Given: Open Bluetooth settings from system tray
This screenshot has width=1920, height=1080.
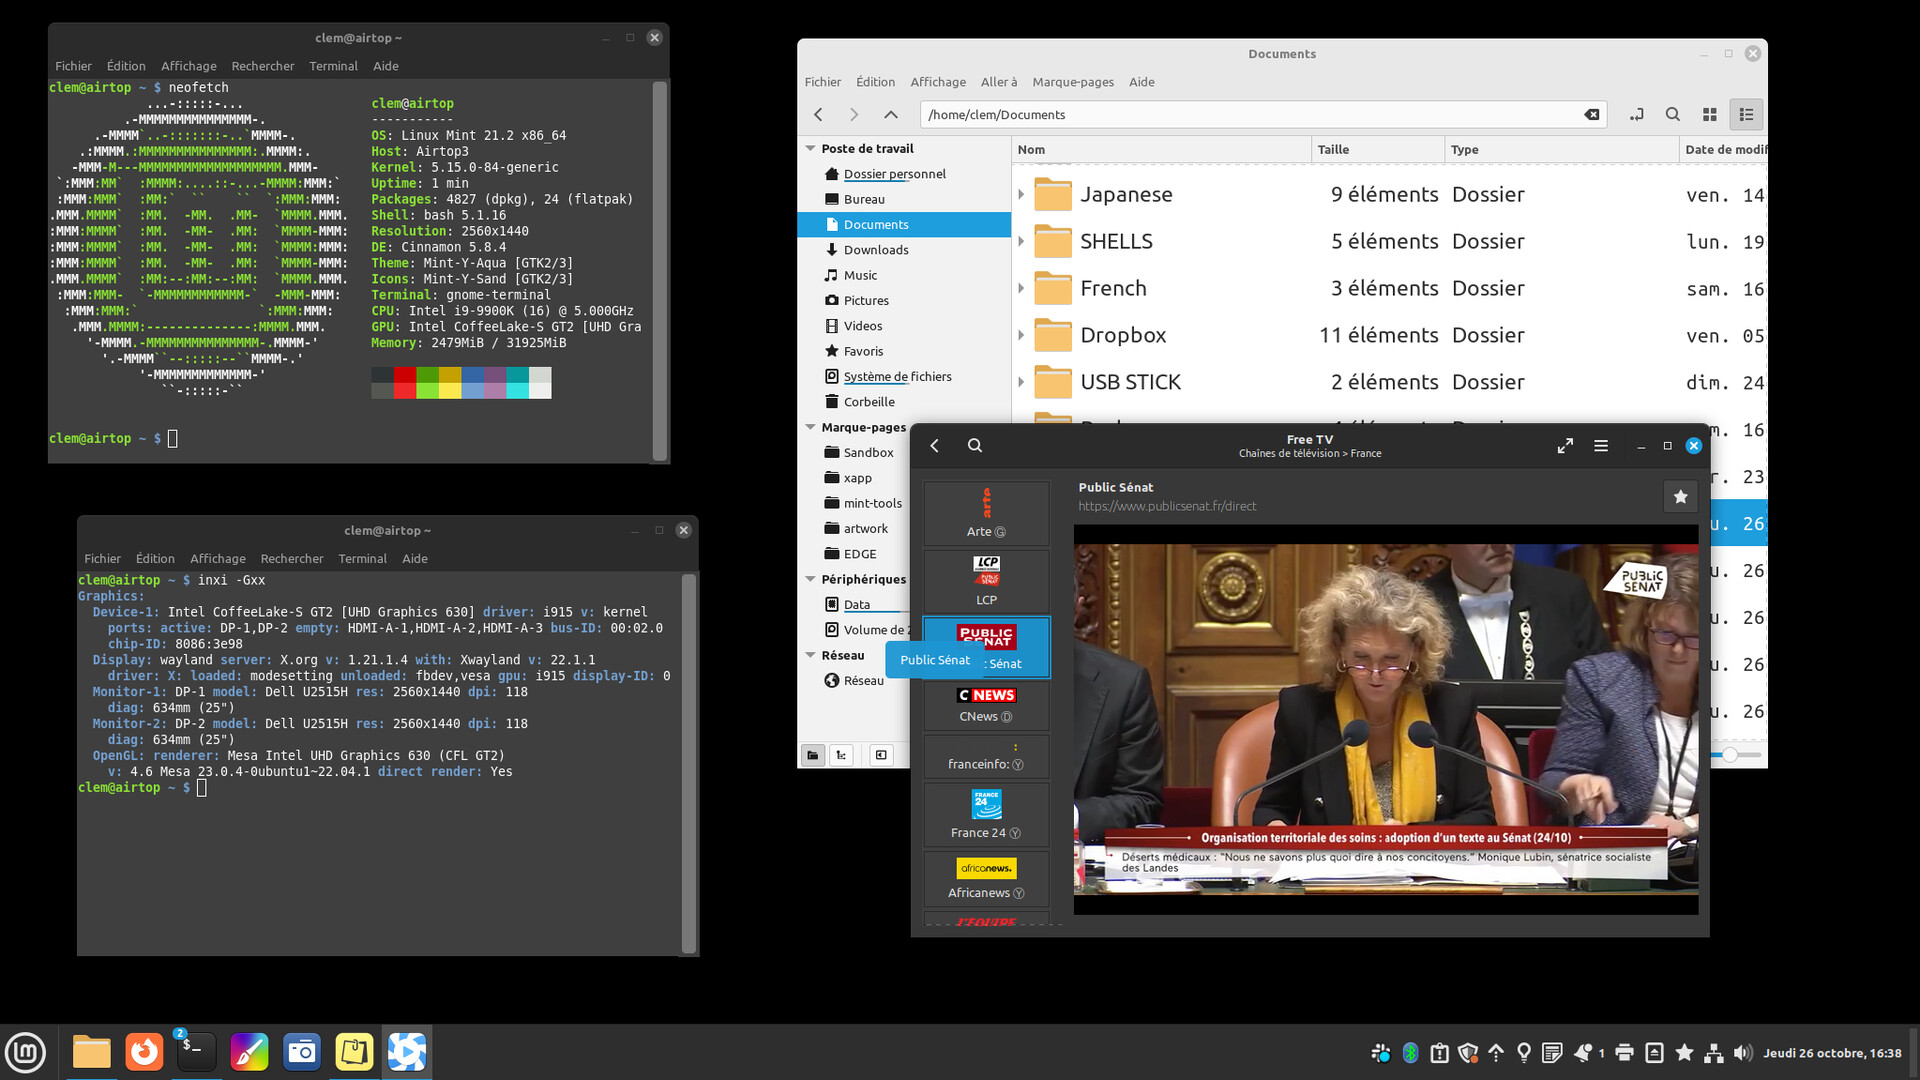Looking at the screenshot, I should tap(1410, 1052).
